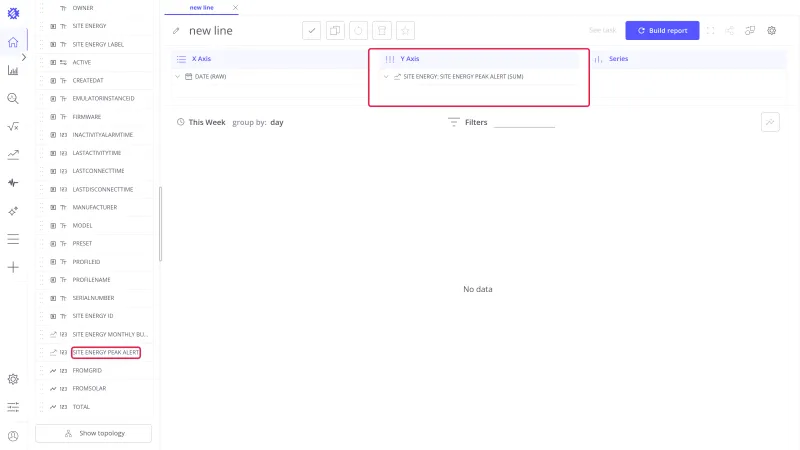
Task: Select the SITE ENERGY ID field
Action: pyautogui.click(x=93, y=316)
